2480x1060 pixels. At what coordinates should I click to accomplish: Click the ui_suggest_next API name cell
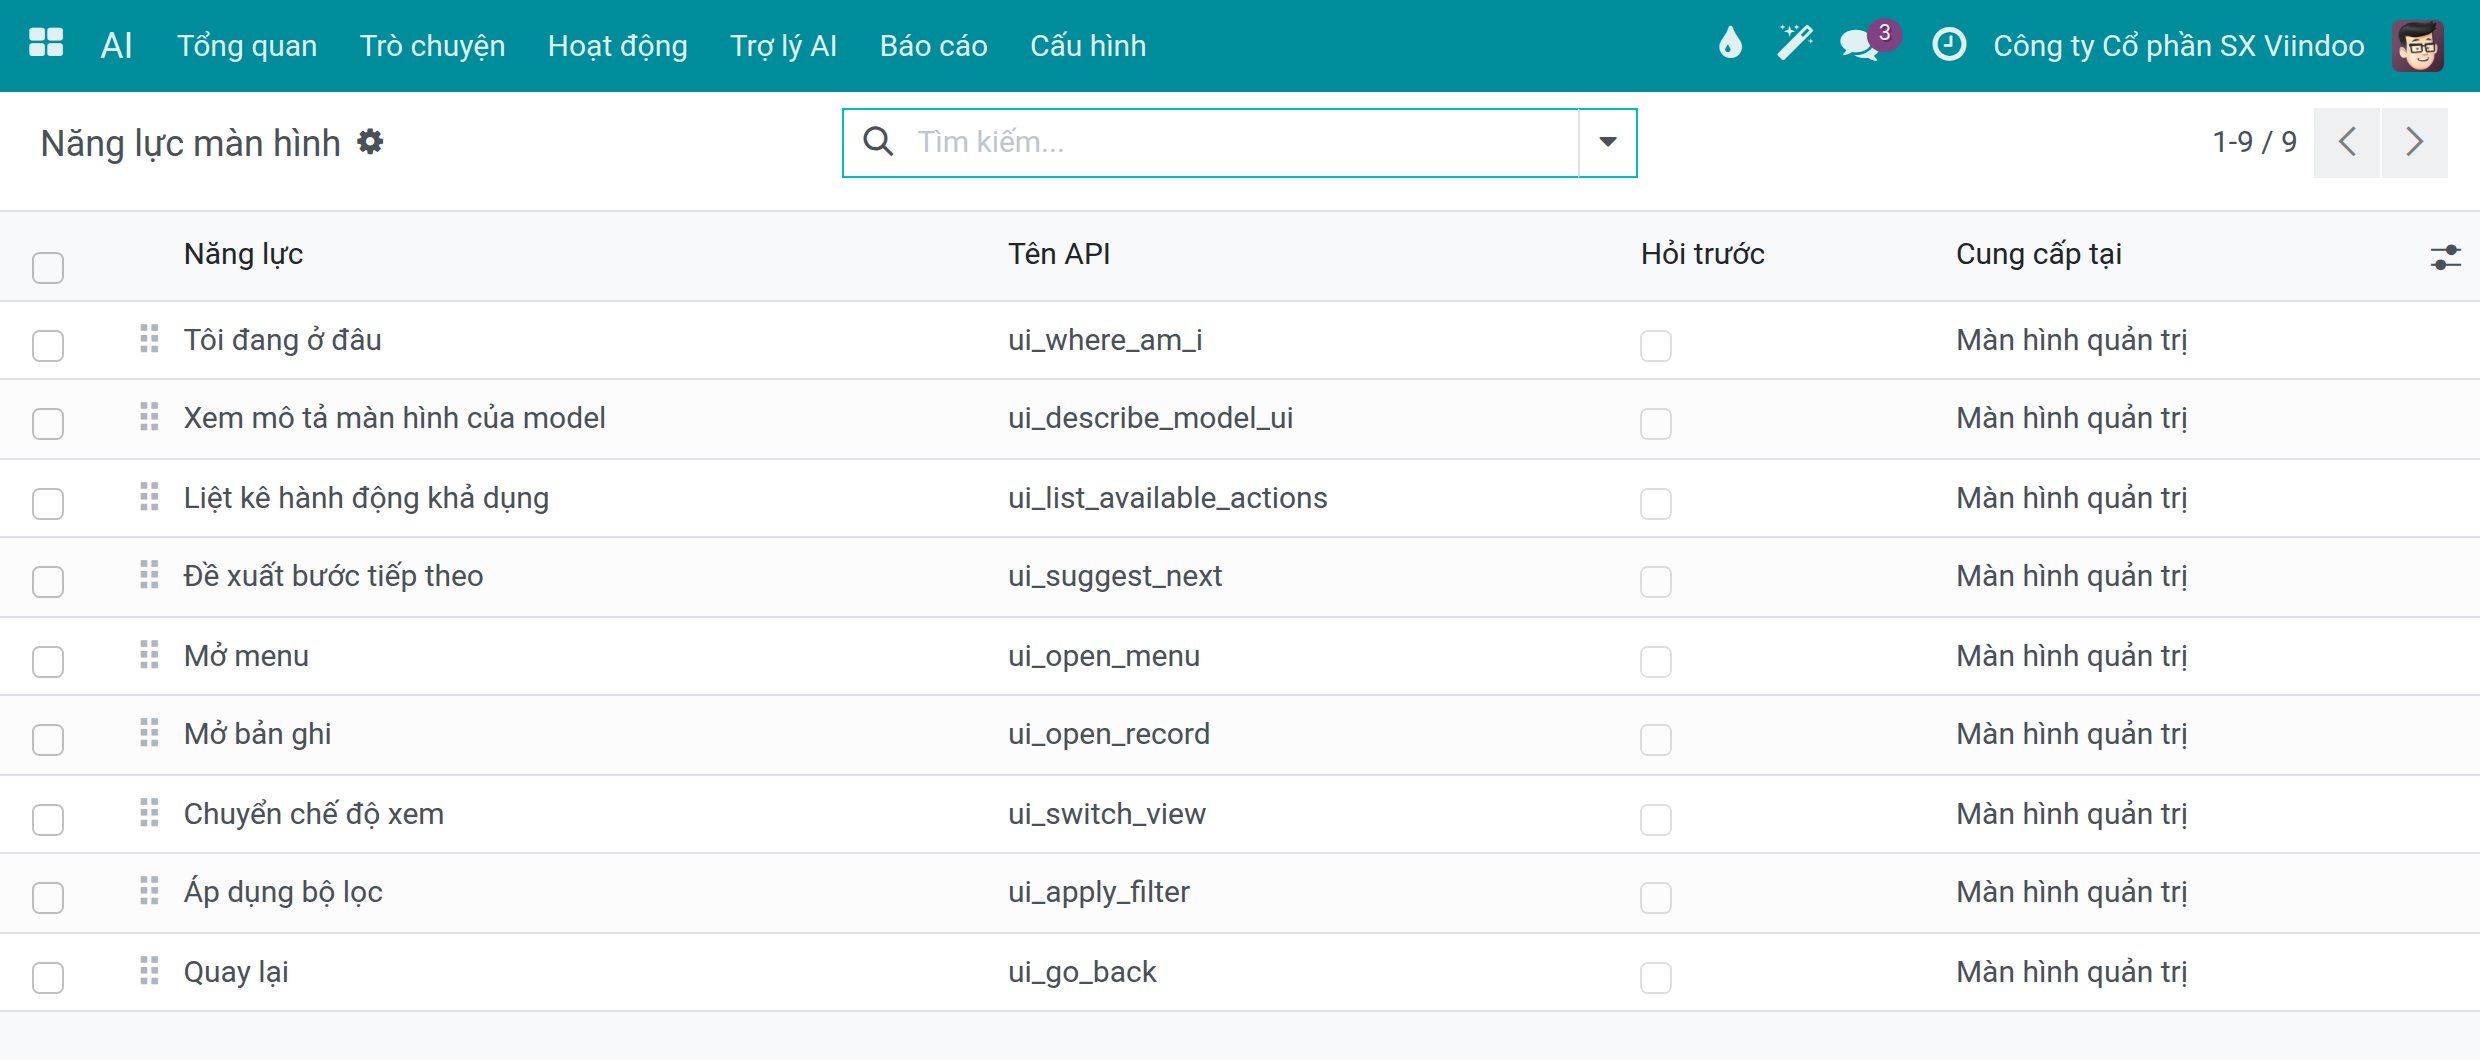pos(1115,576)
